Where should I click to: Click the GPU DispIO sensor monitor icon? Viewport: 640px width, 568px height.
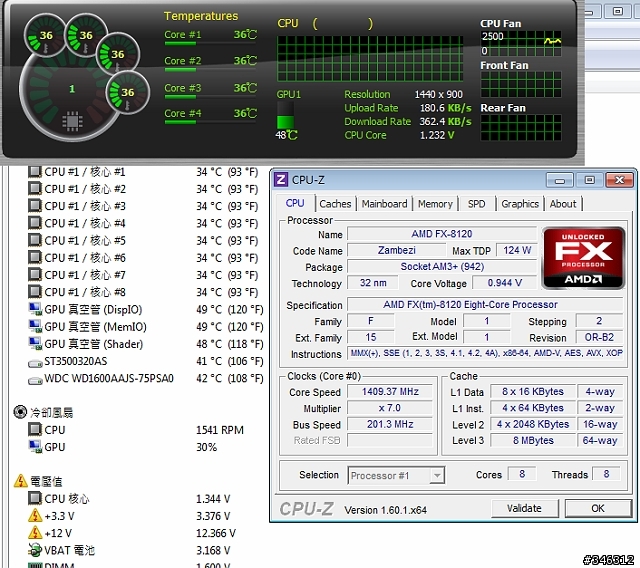pyautogui.click(x=35, y=309)
